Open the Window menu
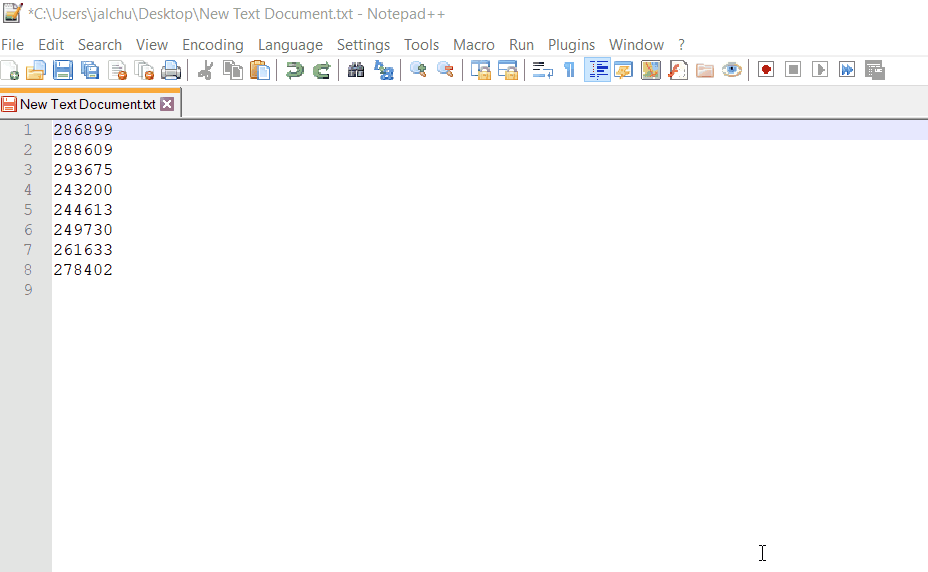Screen dimensions: 928x572 click(636, 45)
